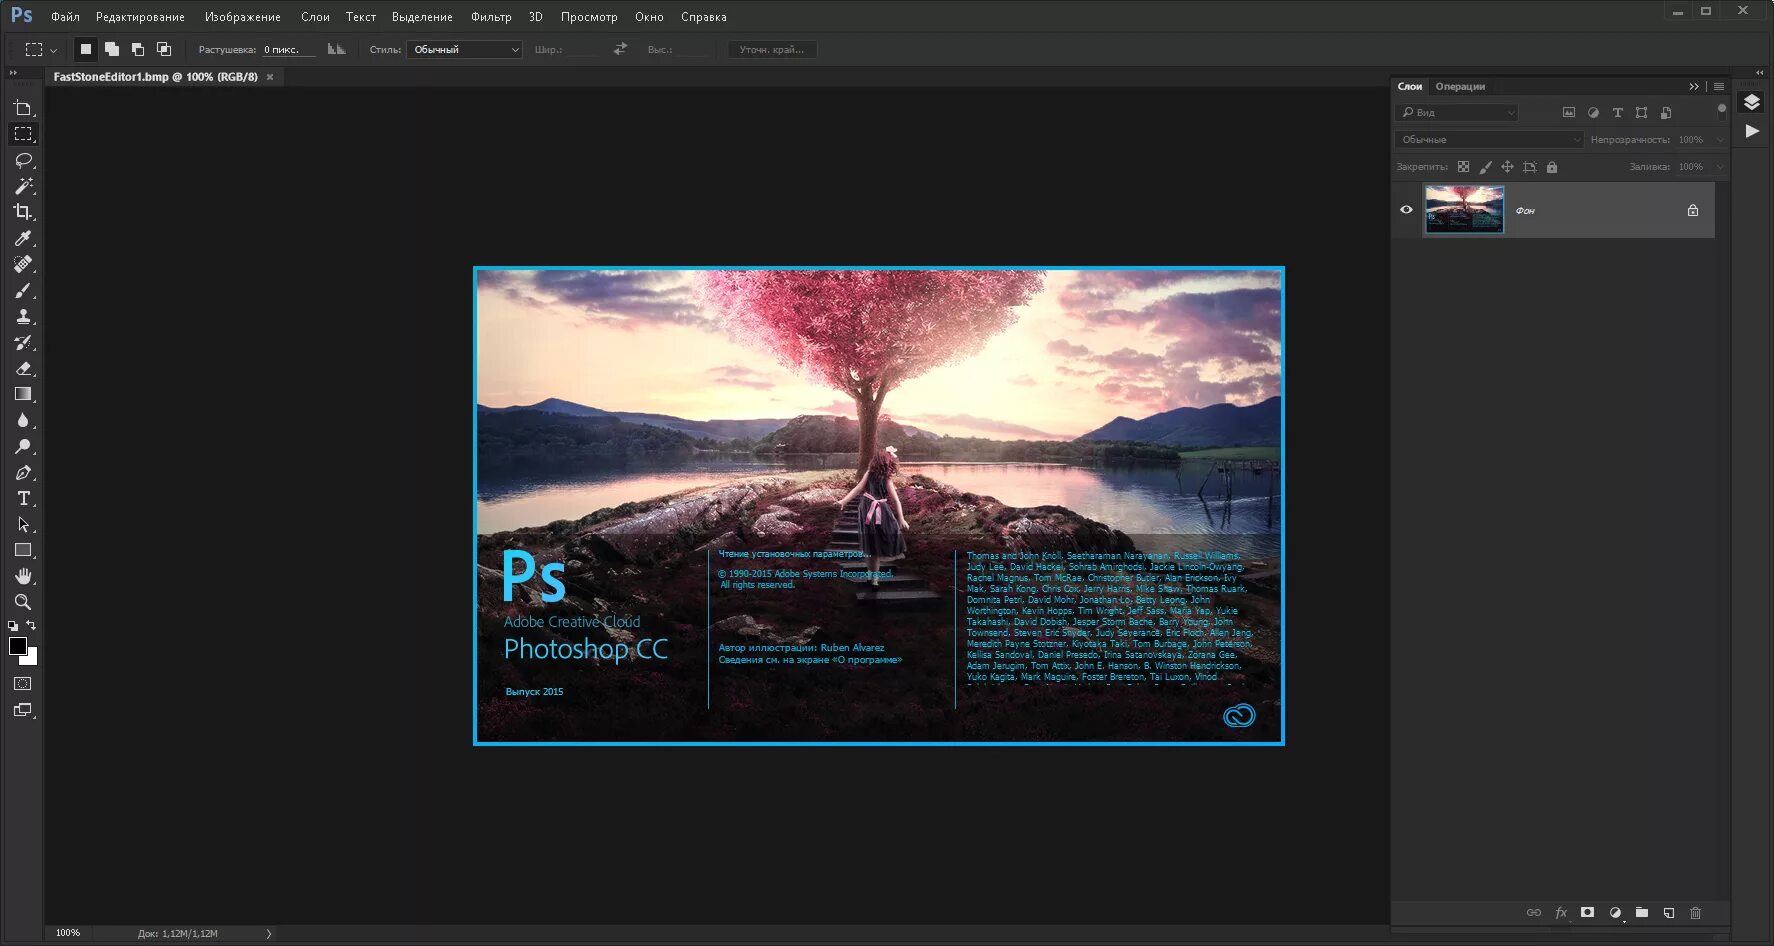This screenshot has width=1774, height=946.
Task: Select the Lasso tool
Action: [23, 160]
